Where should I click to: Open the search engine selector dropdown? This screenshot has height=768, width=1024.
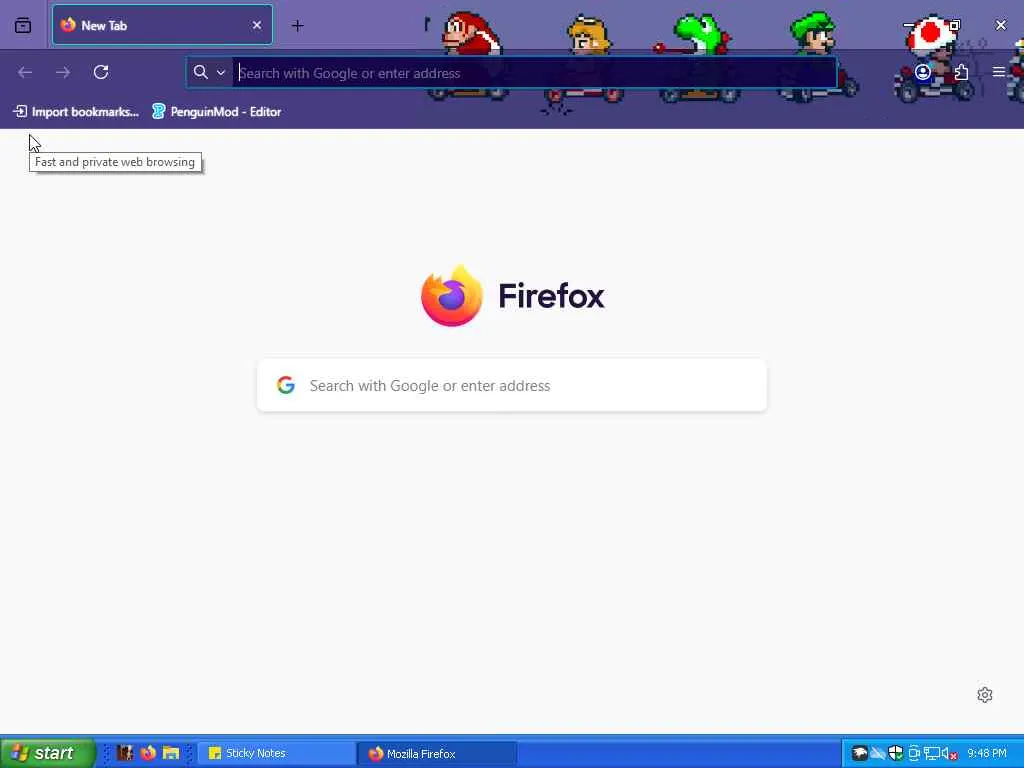point(210,72)
